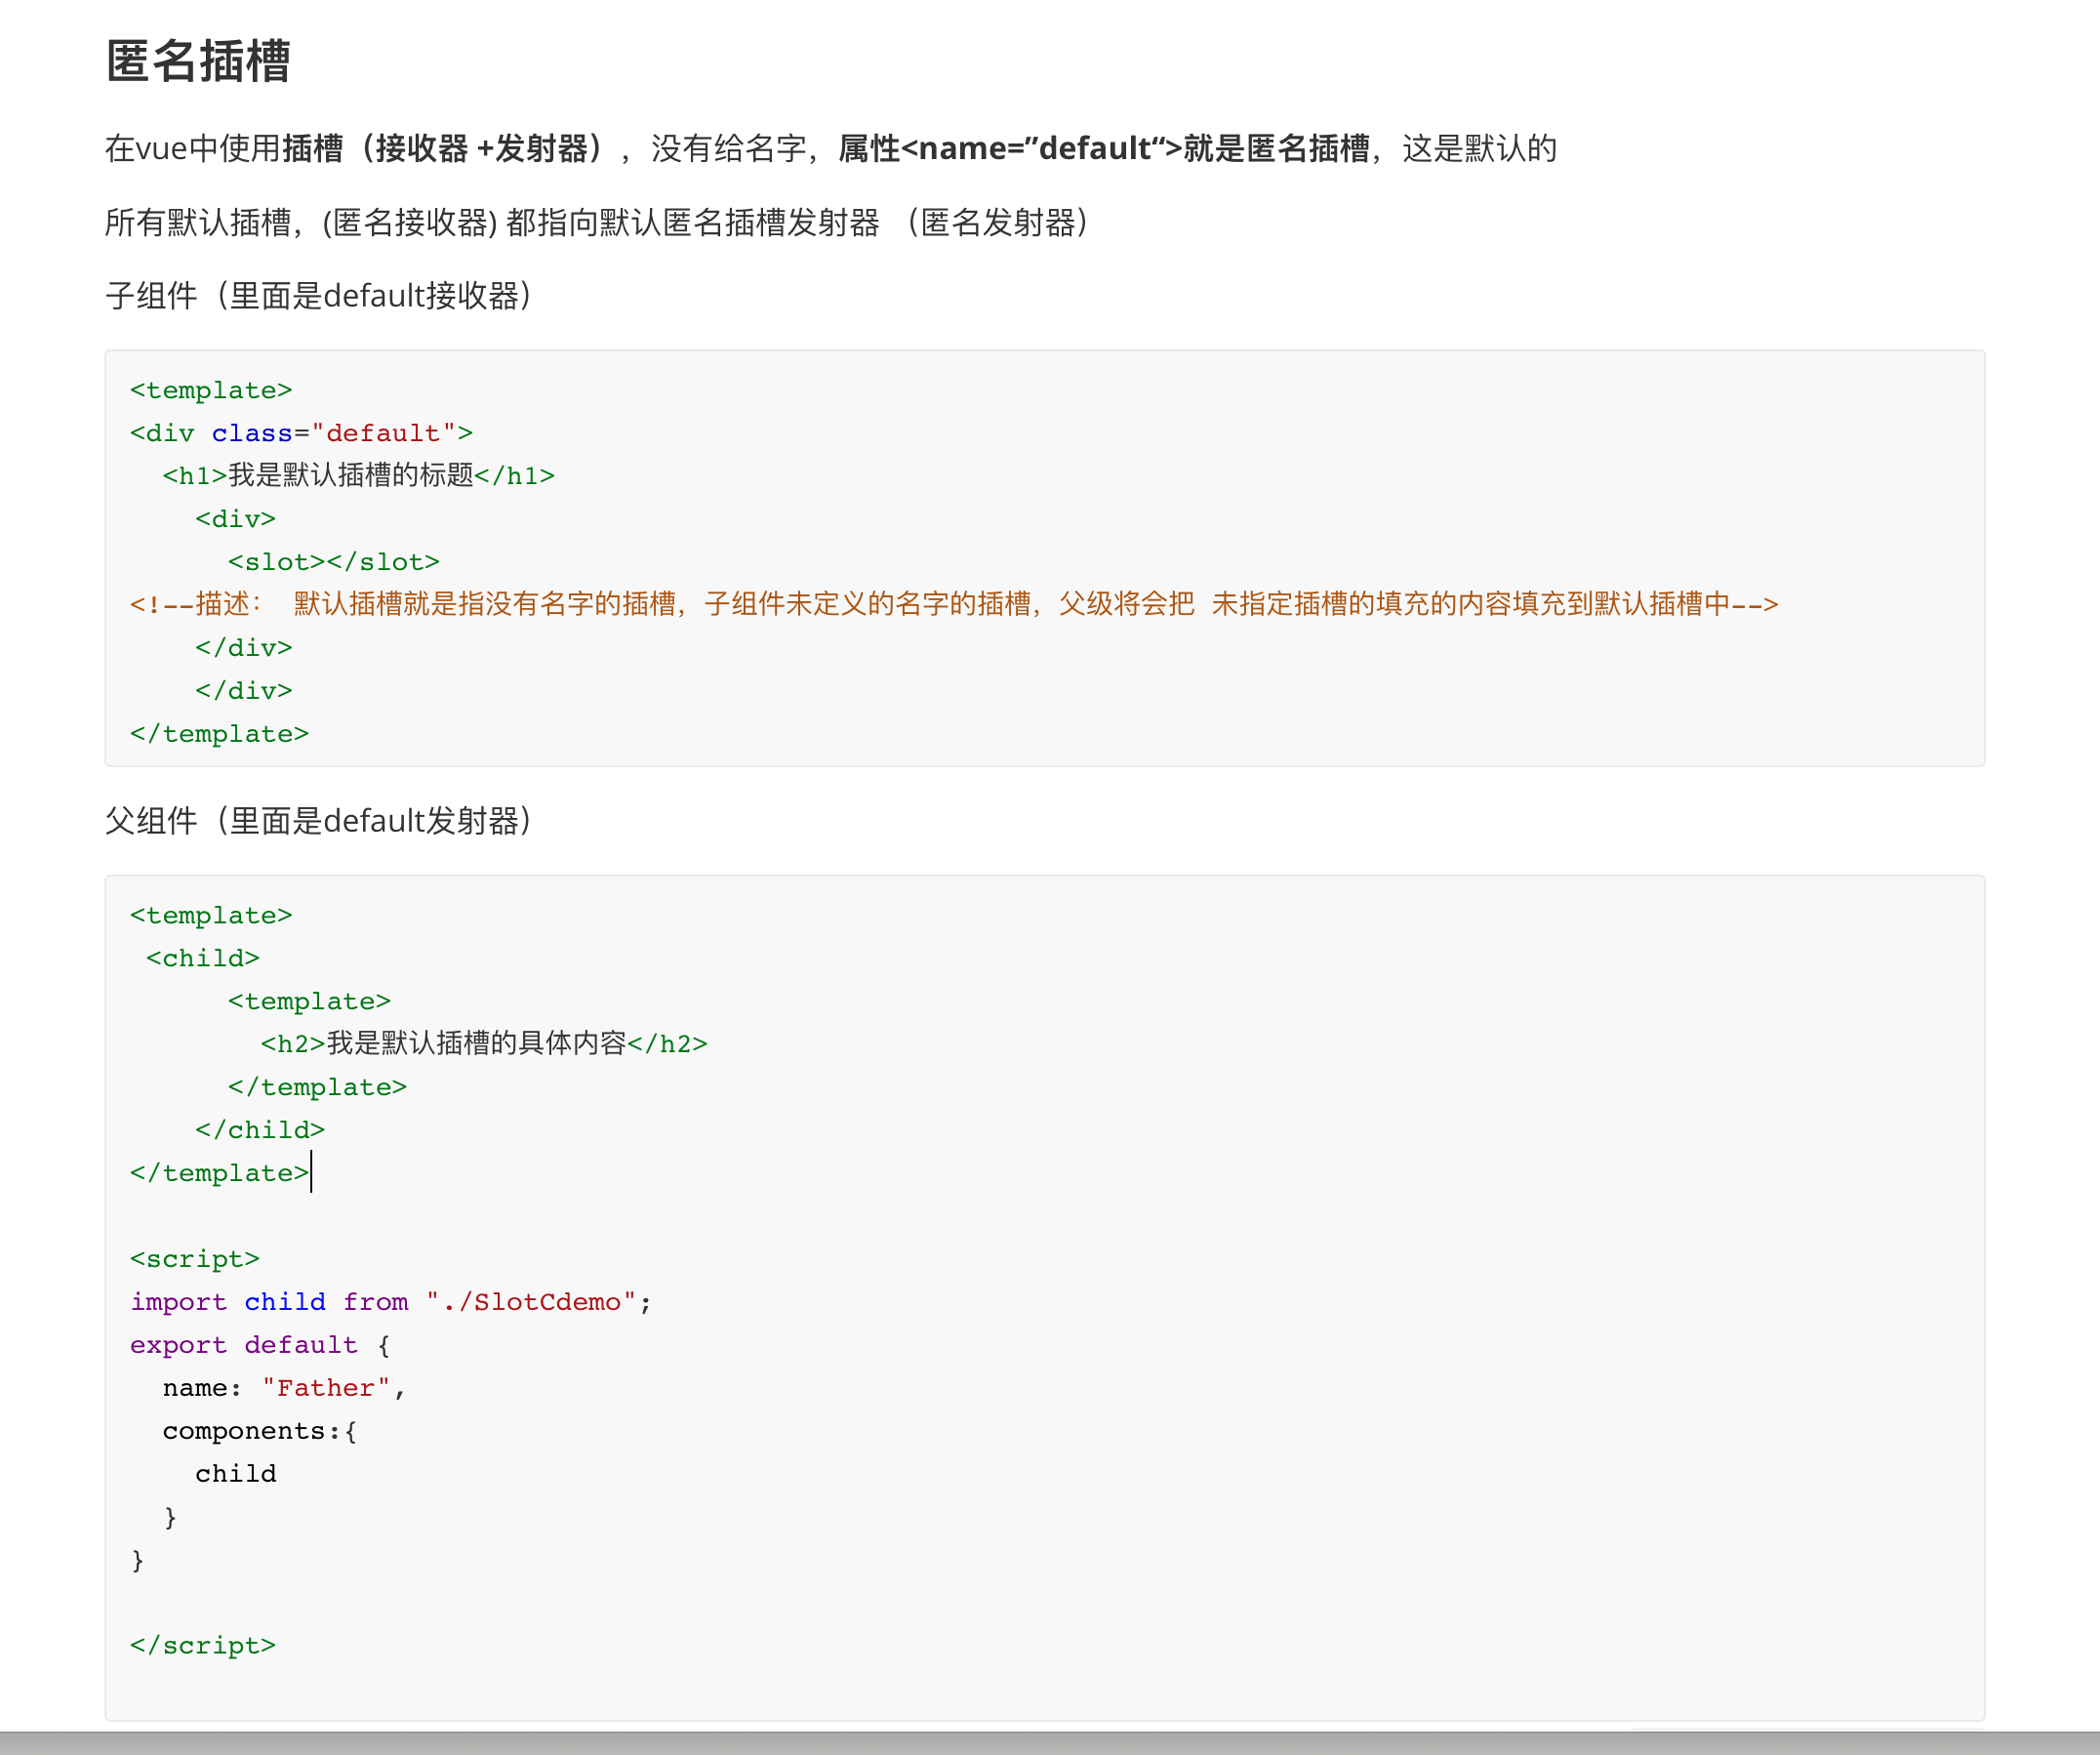Click the bold text 属性<name="default">就是匿名插槽
2100x1755 pixels.
pos(1104,148)
